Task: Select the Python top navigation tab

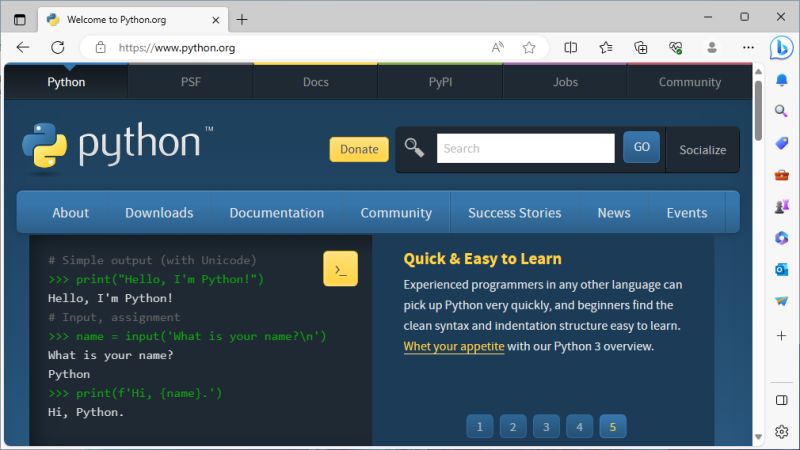Action: (x=66, y=82)
